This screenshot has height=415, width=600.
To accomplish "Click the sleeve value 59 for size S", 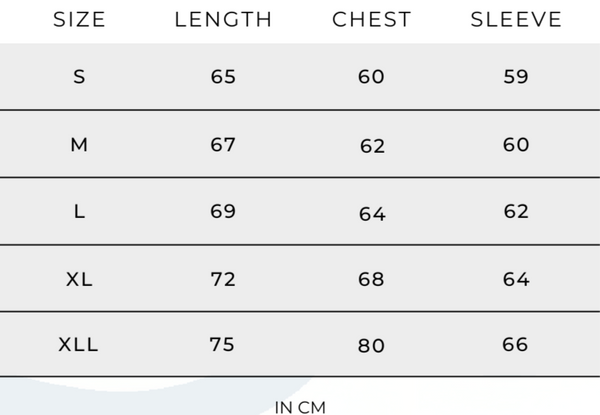I will coord(516,77).
